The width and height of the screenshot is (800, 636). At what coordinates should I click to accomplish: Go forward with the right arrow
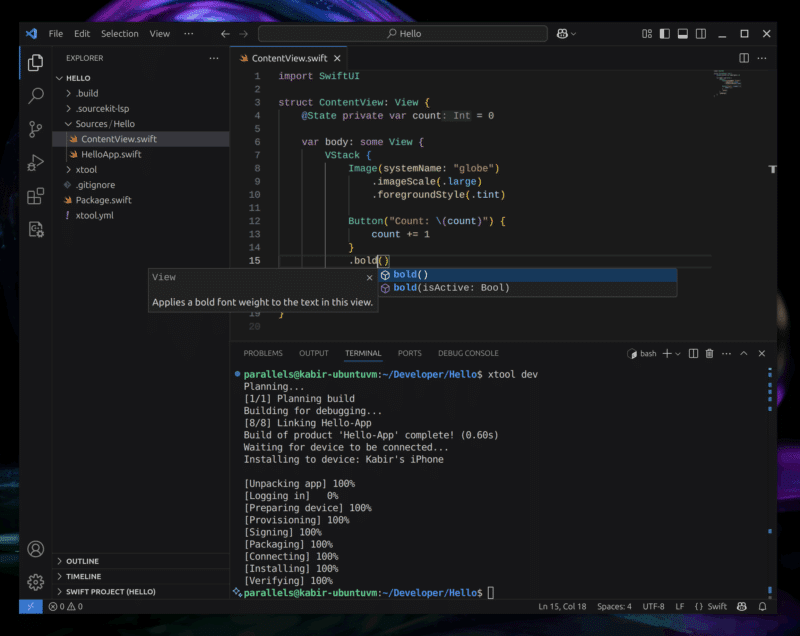[x=243, y=34]
